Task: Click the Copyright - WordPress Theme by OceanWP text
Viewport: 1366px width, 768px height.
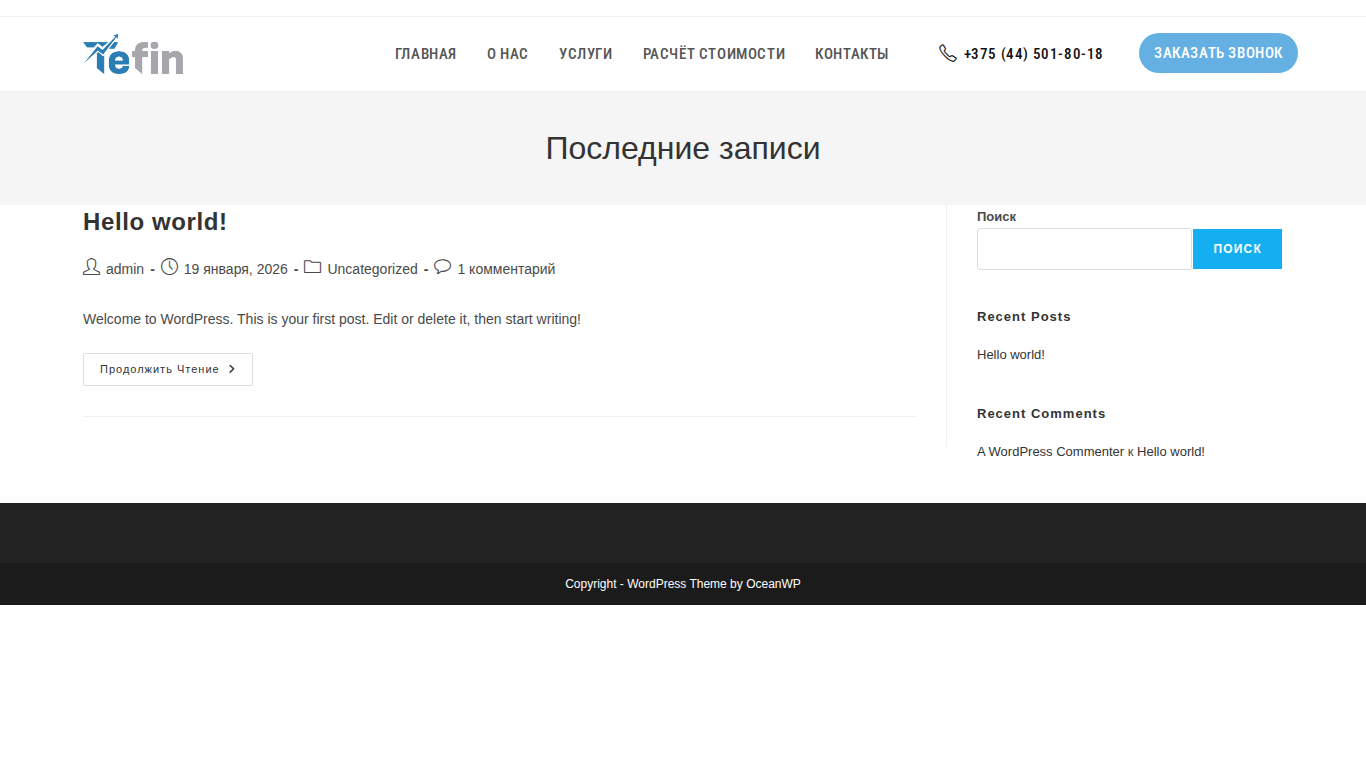Action: [683, 584]
